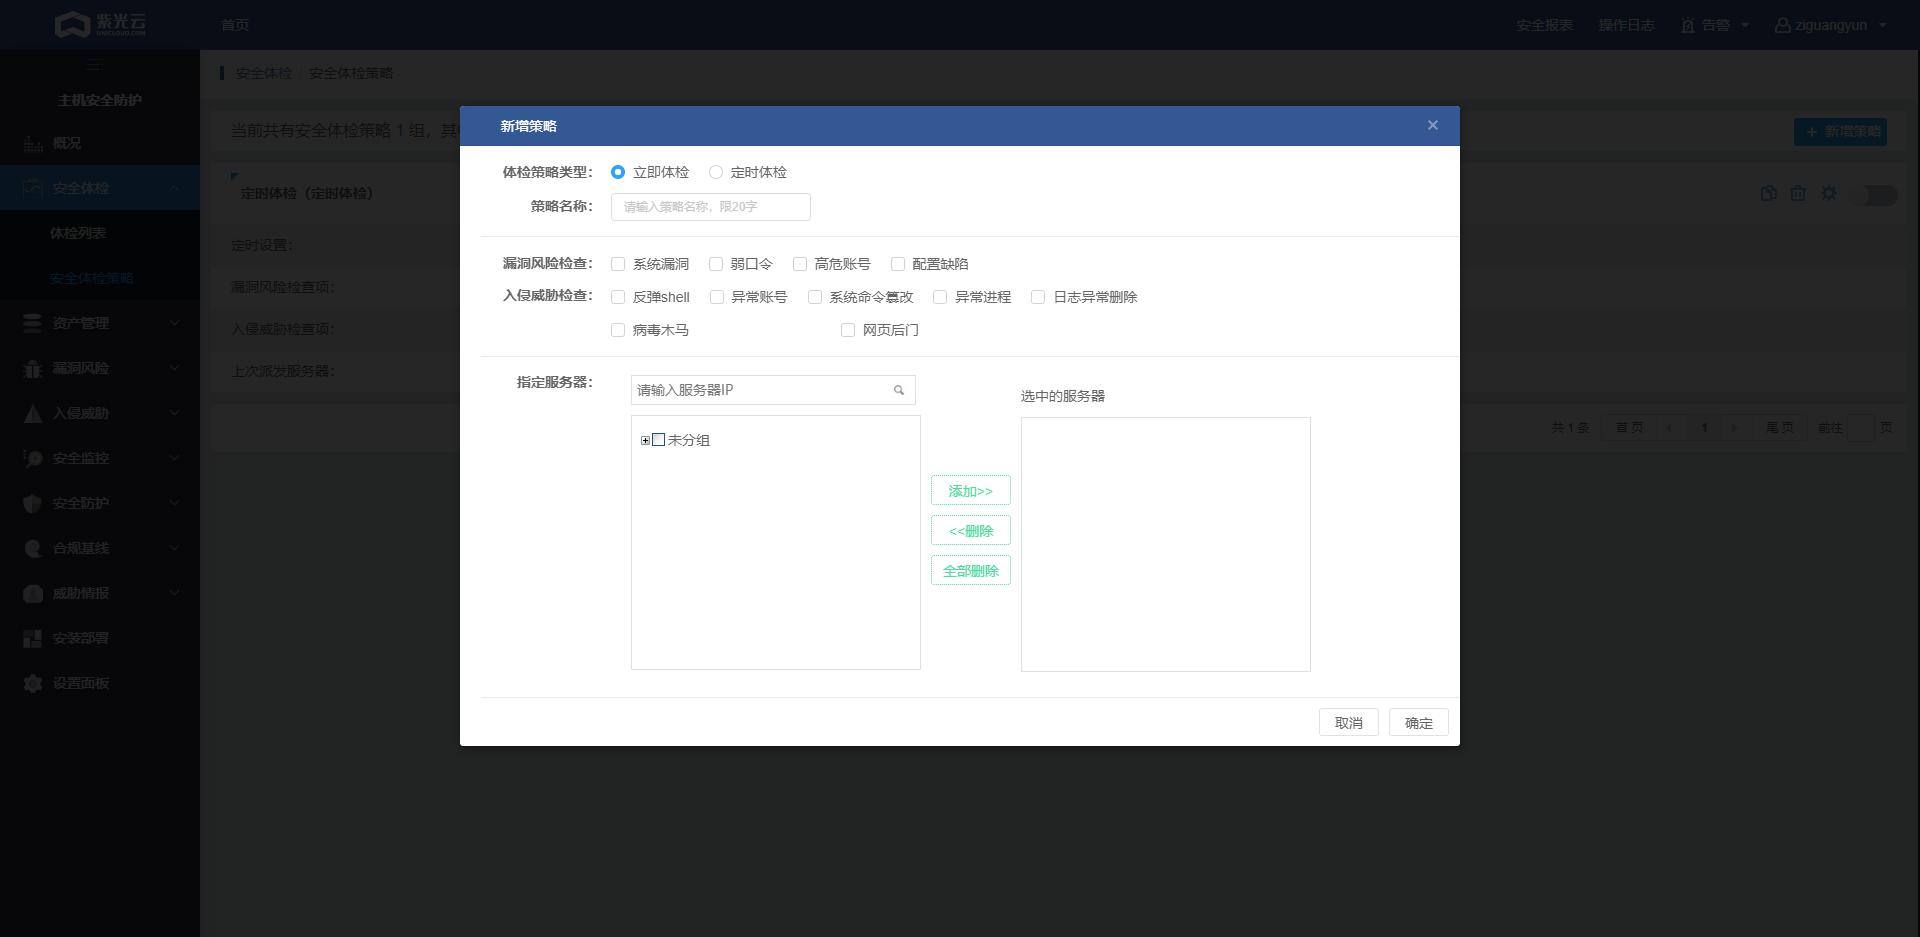Open 概况 in the sidebar
This screenshot has width=1920, height=937.
[x=100, y=143]
